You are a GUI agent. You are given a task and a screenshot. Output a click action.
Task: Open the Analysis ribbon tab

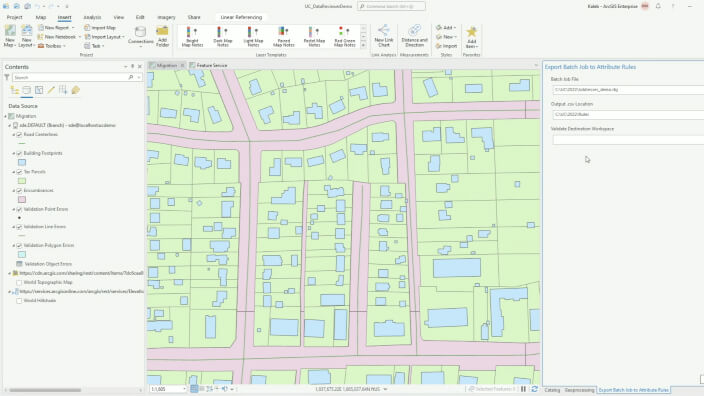point(92,17)
